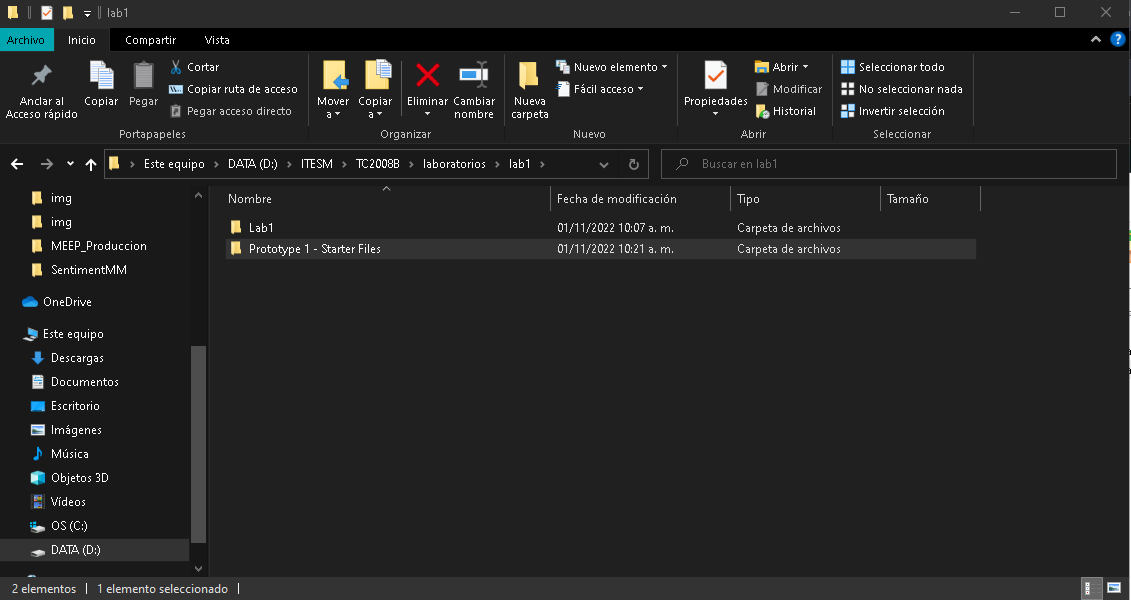
Task: Click the Anclar al Acceso rápido pin icon
Action: coord(41,76)
